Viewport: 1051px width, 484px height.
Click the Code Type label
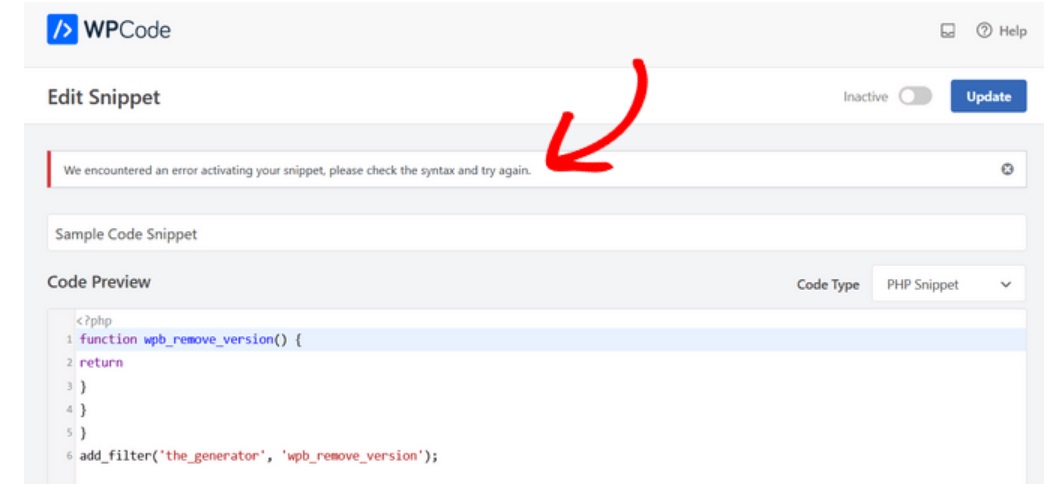point(827,285)
